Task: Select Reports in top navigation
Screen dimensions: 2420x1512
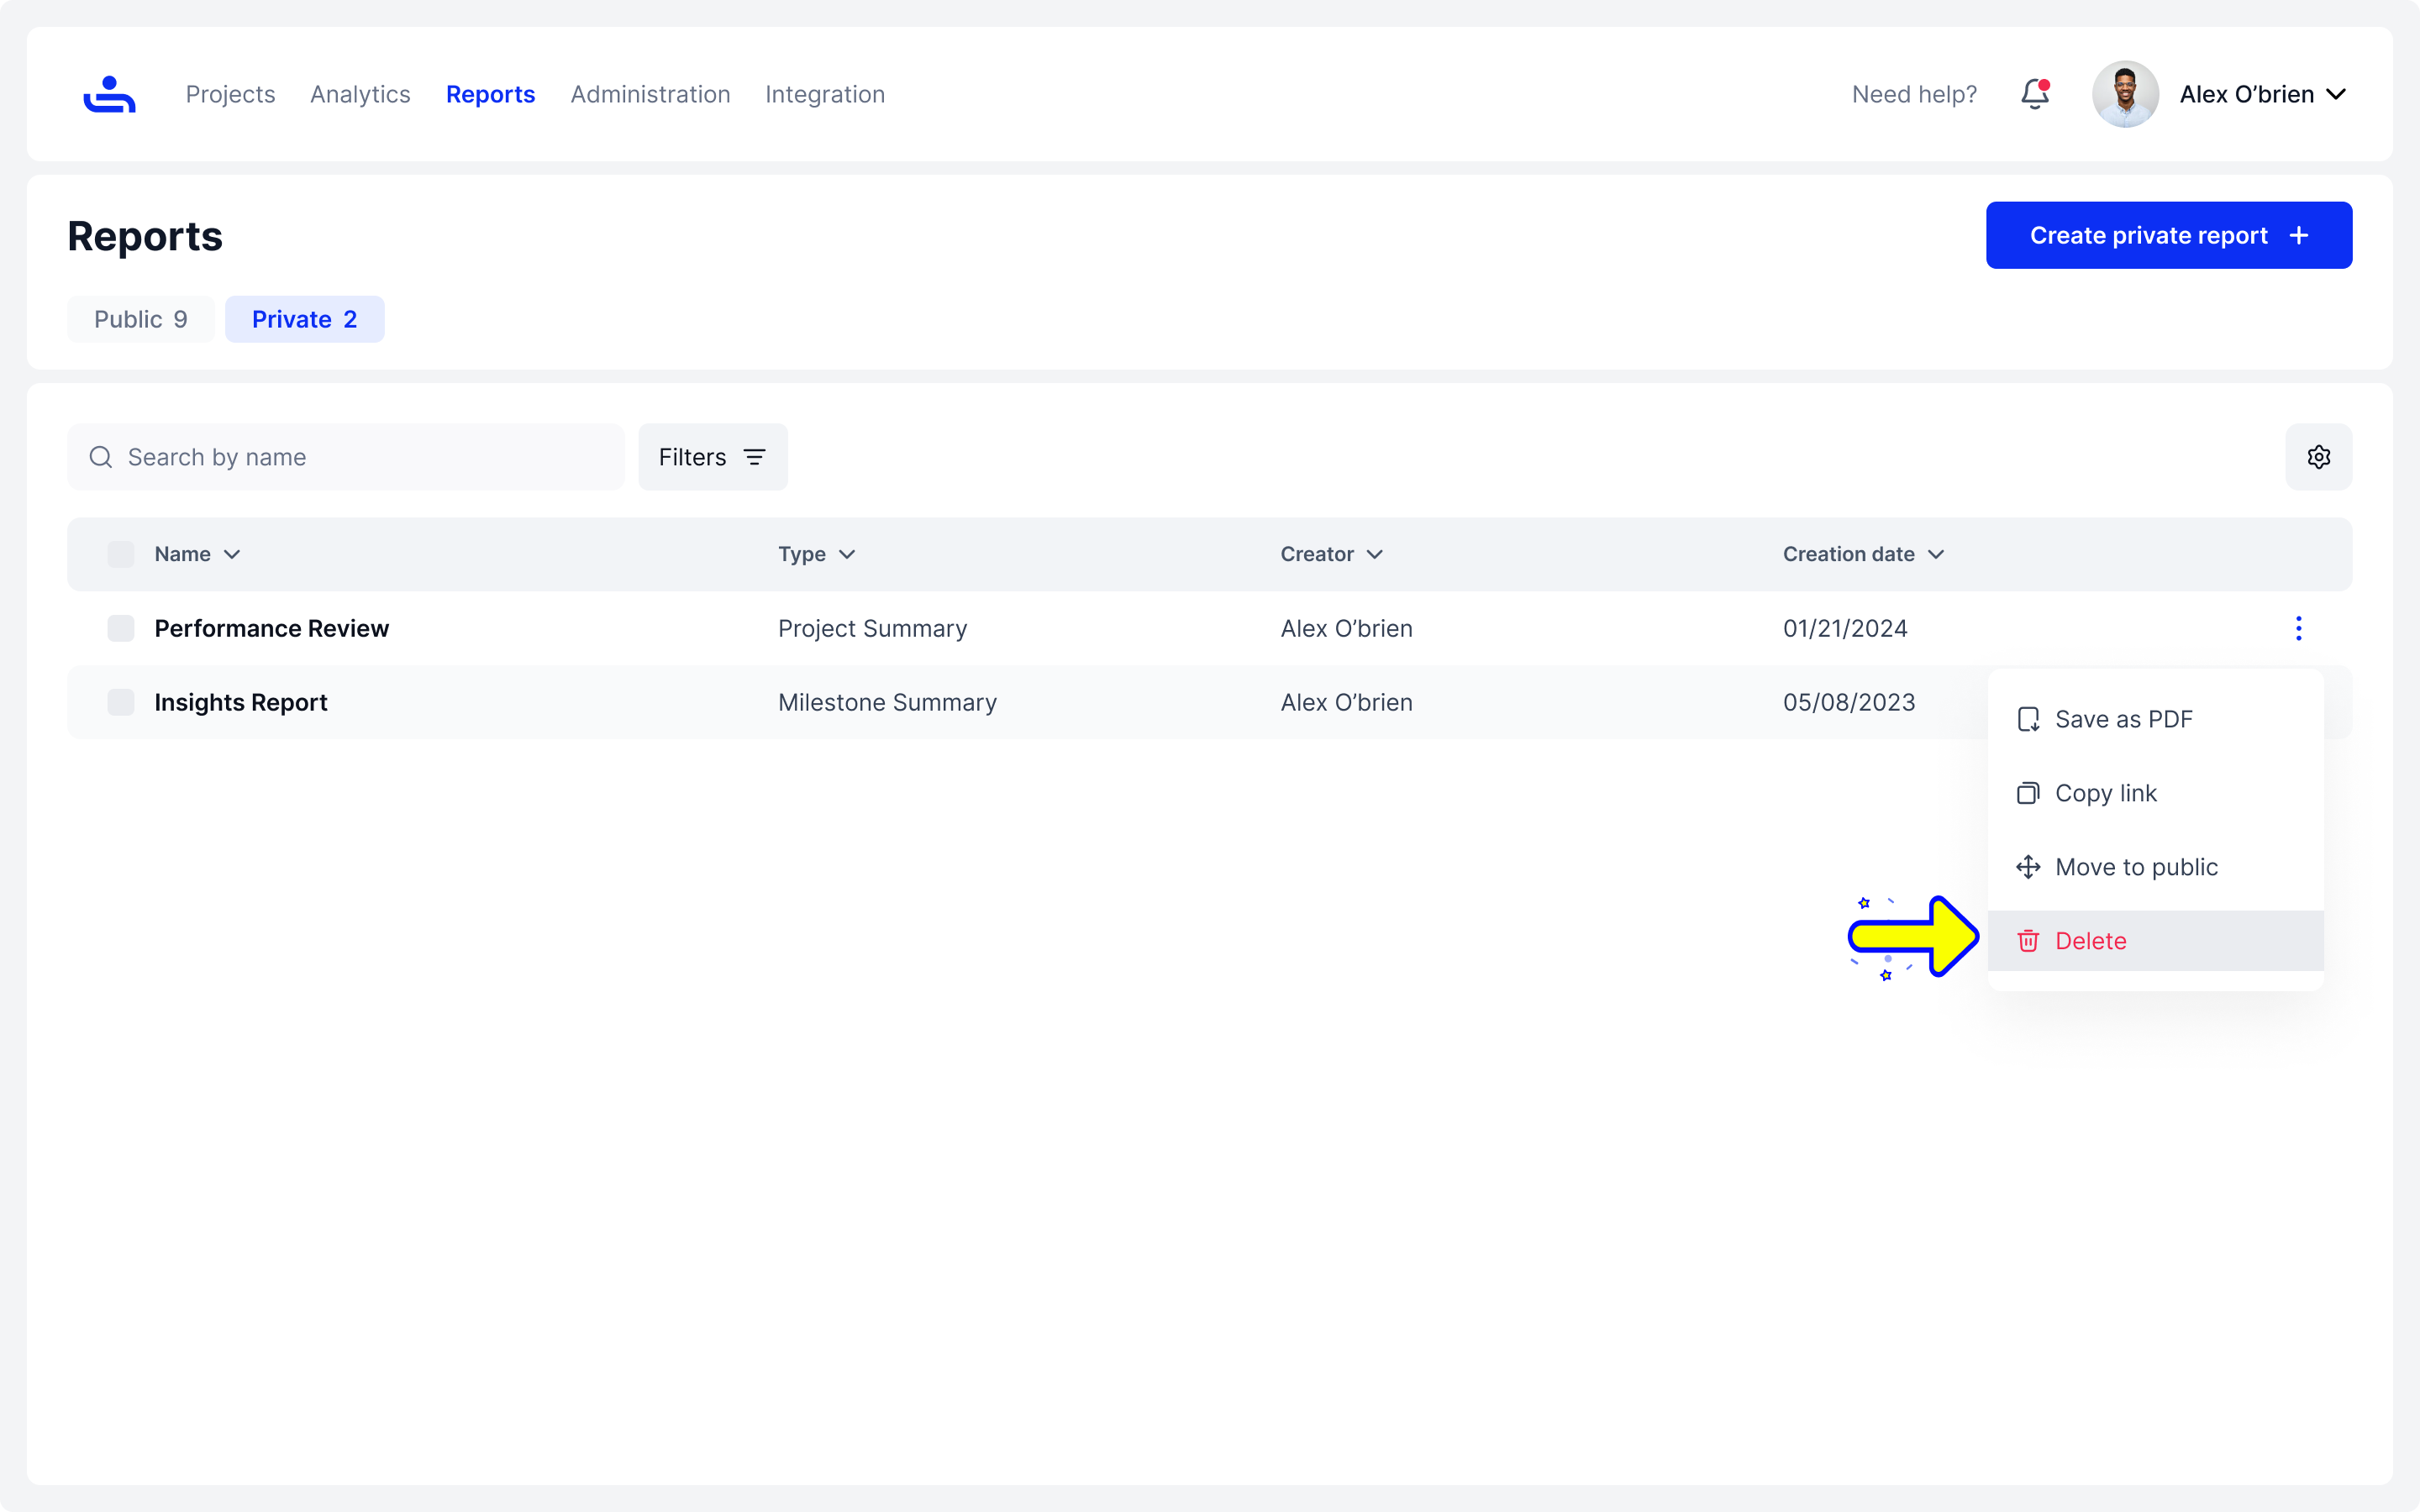Action: [x=490, y=94]
